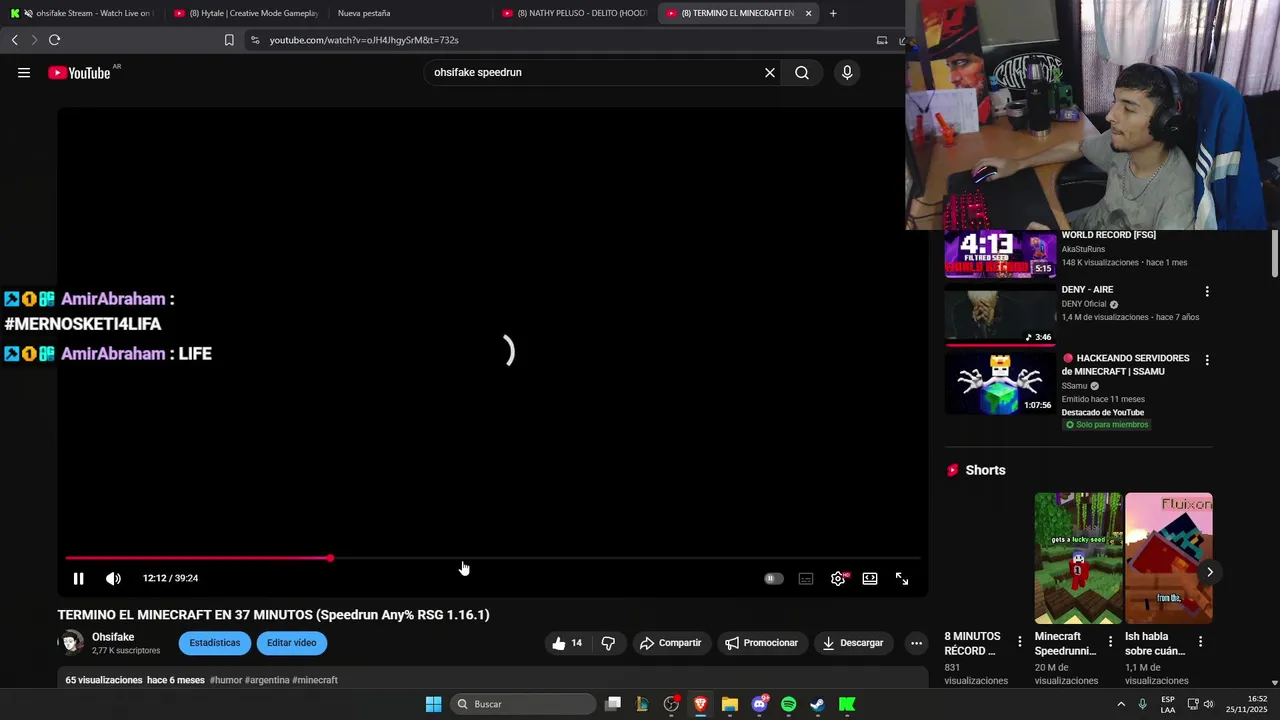
Task: Open options menu for HACKEANDO SERVIDORES video
Action: tap(1207, 360)
